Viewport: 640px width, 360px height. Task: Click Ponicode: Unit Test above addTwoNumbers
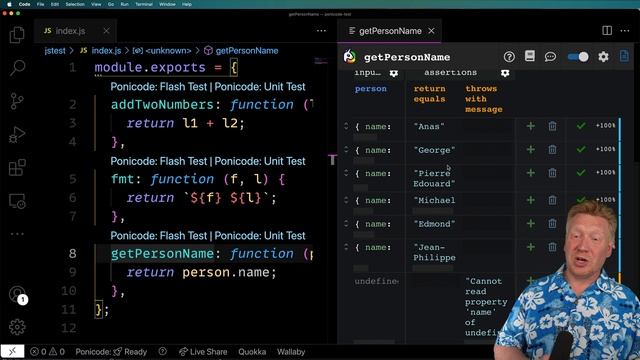(260, 87)
